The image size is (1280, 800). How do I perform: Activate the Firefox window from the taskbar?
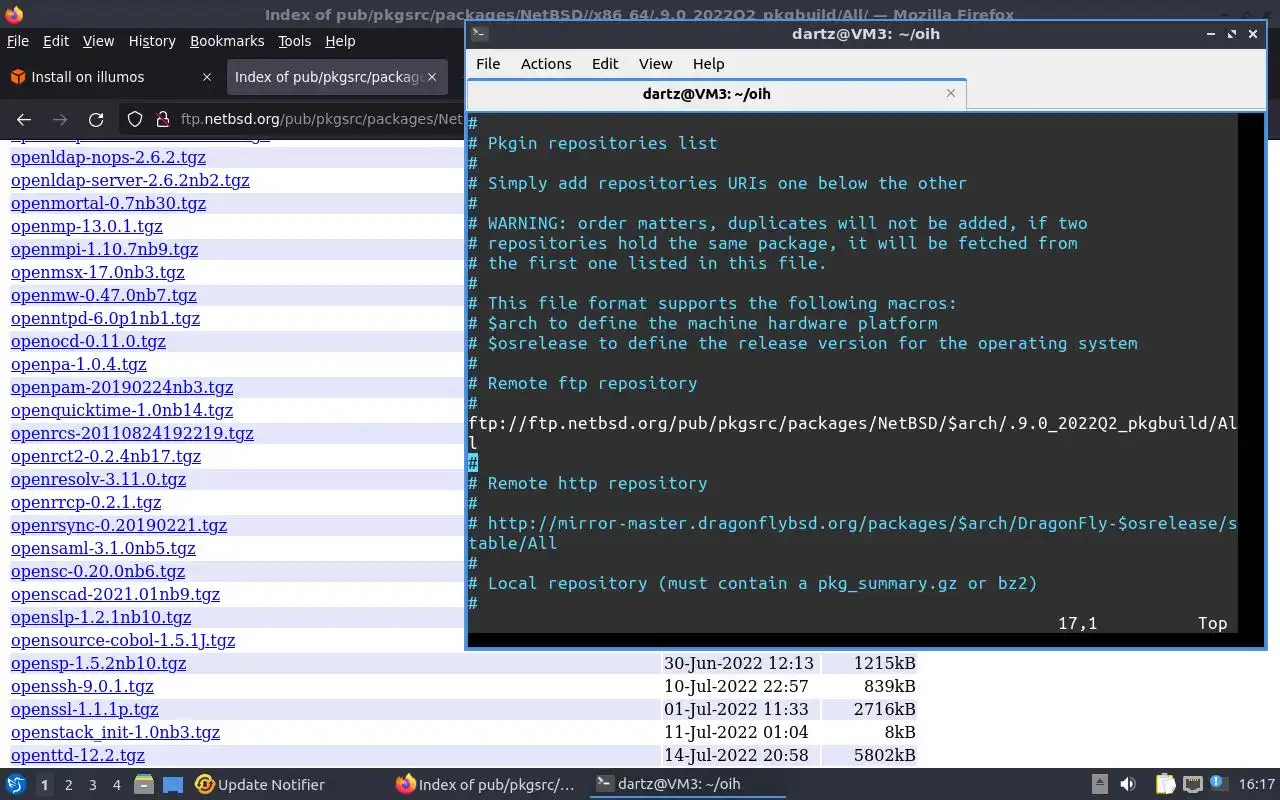[x=486, y=785]
